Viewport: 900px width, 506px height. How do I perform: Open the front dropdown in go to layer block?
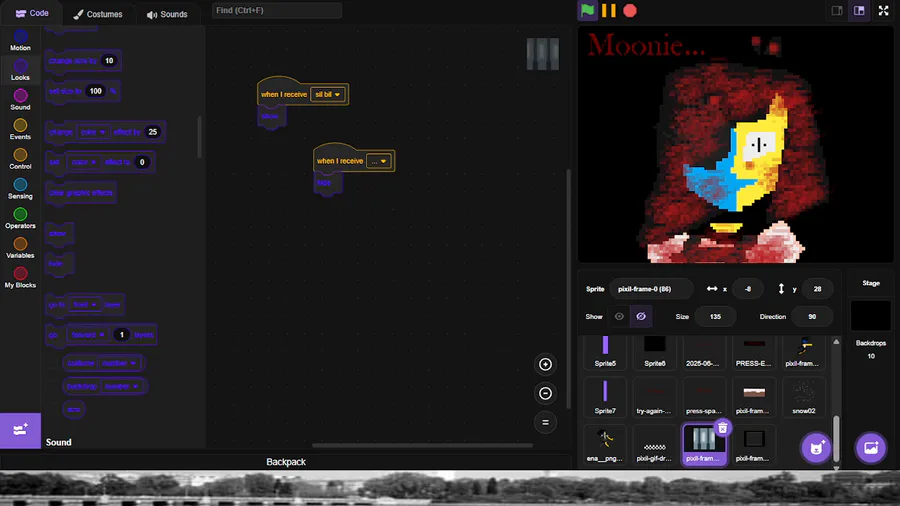point(84,305)
